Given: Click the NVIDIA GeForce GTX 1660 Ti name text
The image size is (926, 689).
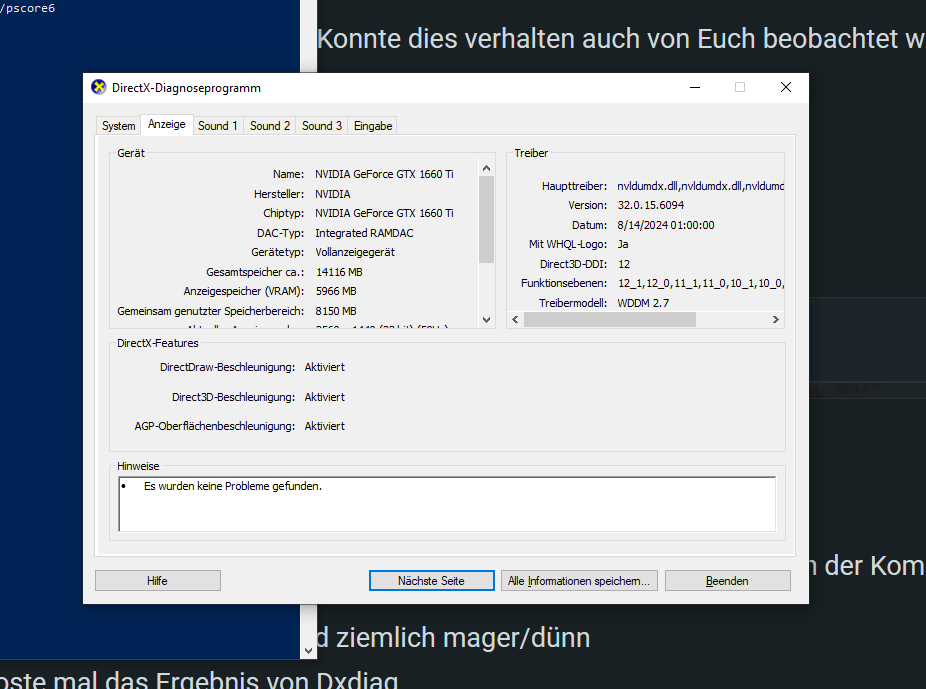Looking at the screenshot, I should pyautogui.click(x=384, y=174).
